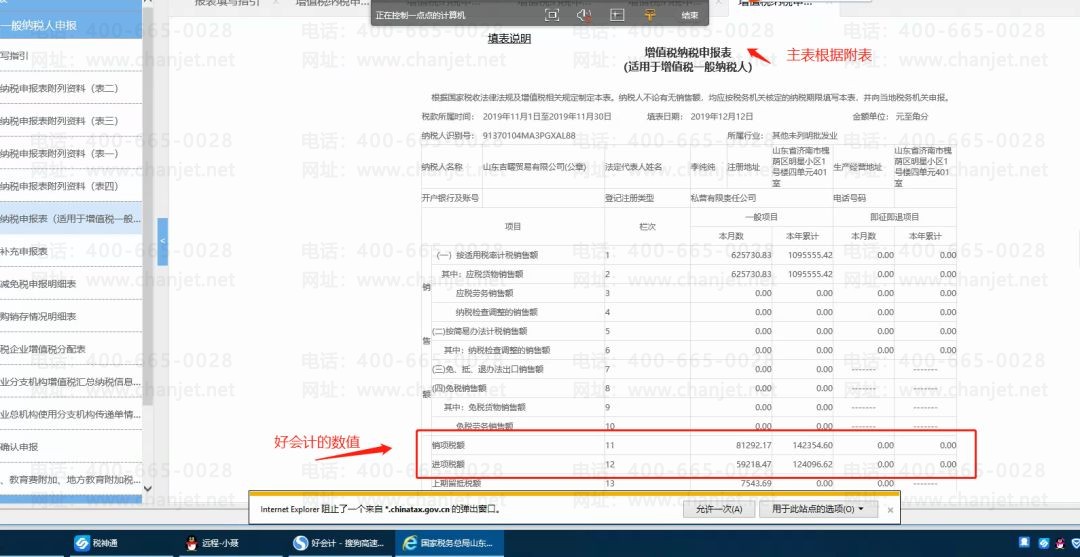The height and width of the screenshot is (557, 1080).
Task: Dismiss the popup blocker notification bar
Action: point(890,510)
